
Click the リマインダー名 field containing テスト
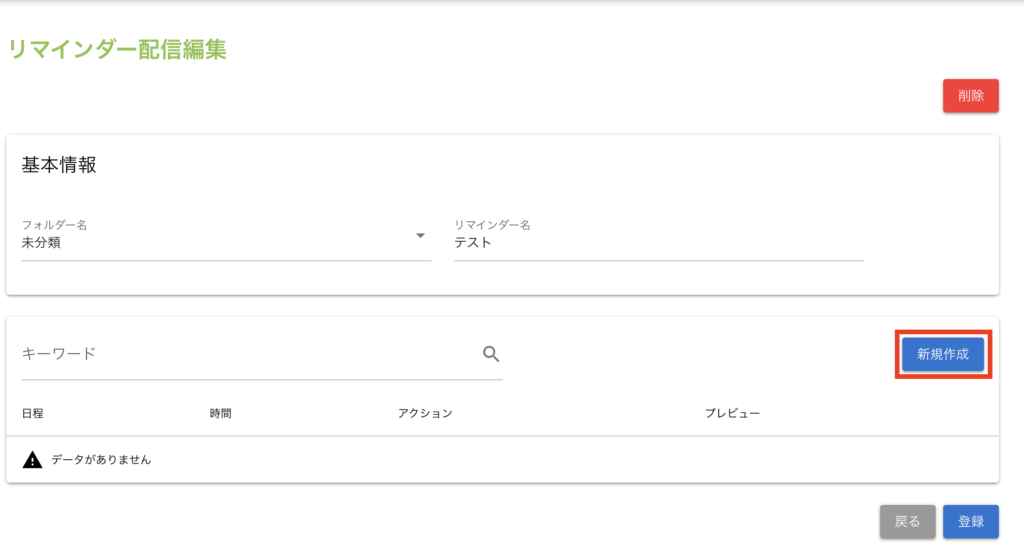click(658, 242)
